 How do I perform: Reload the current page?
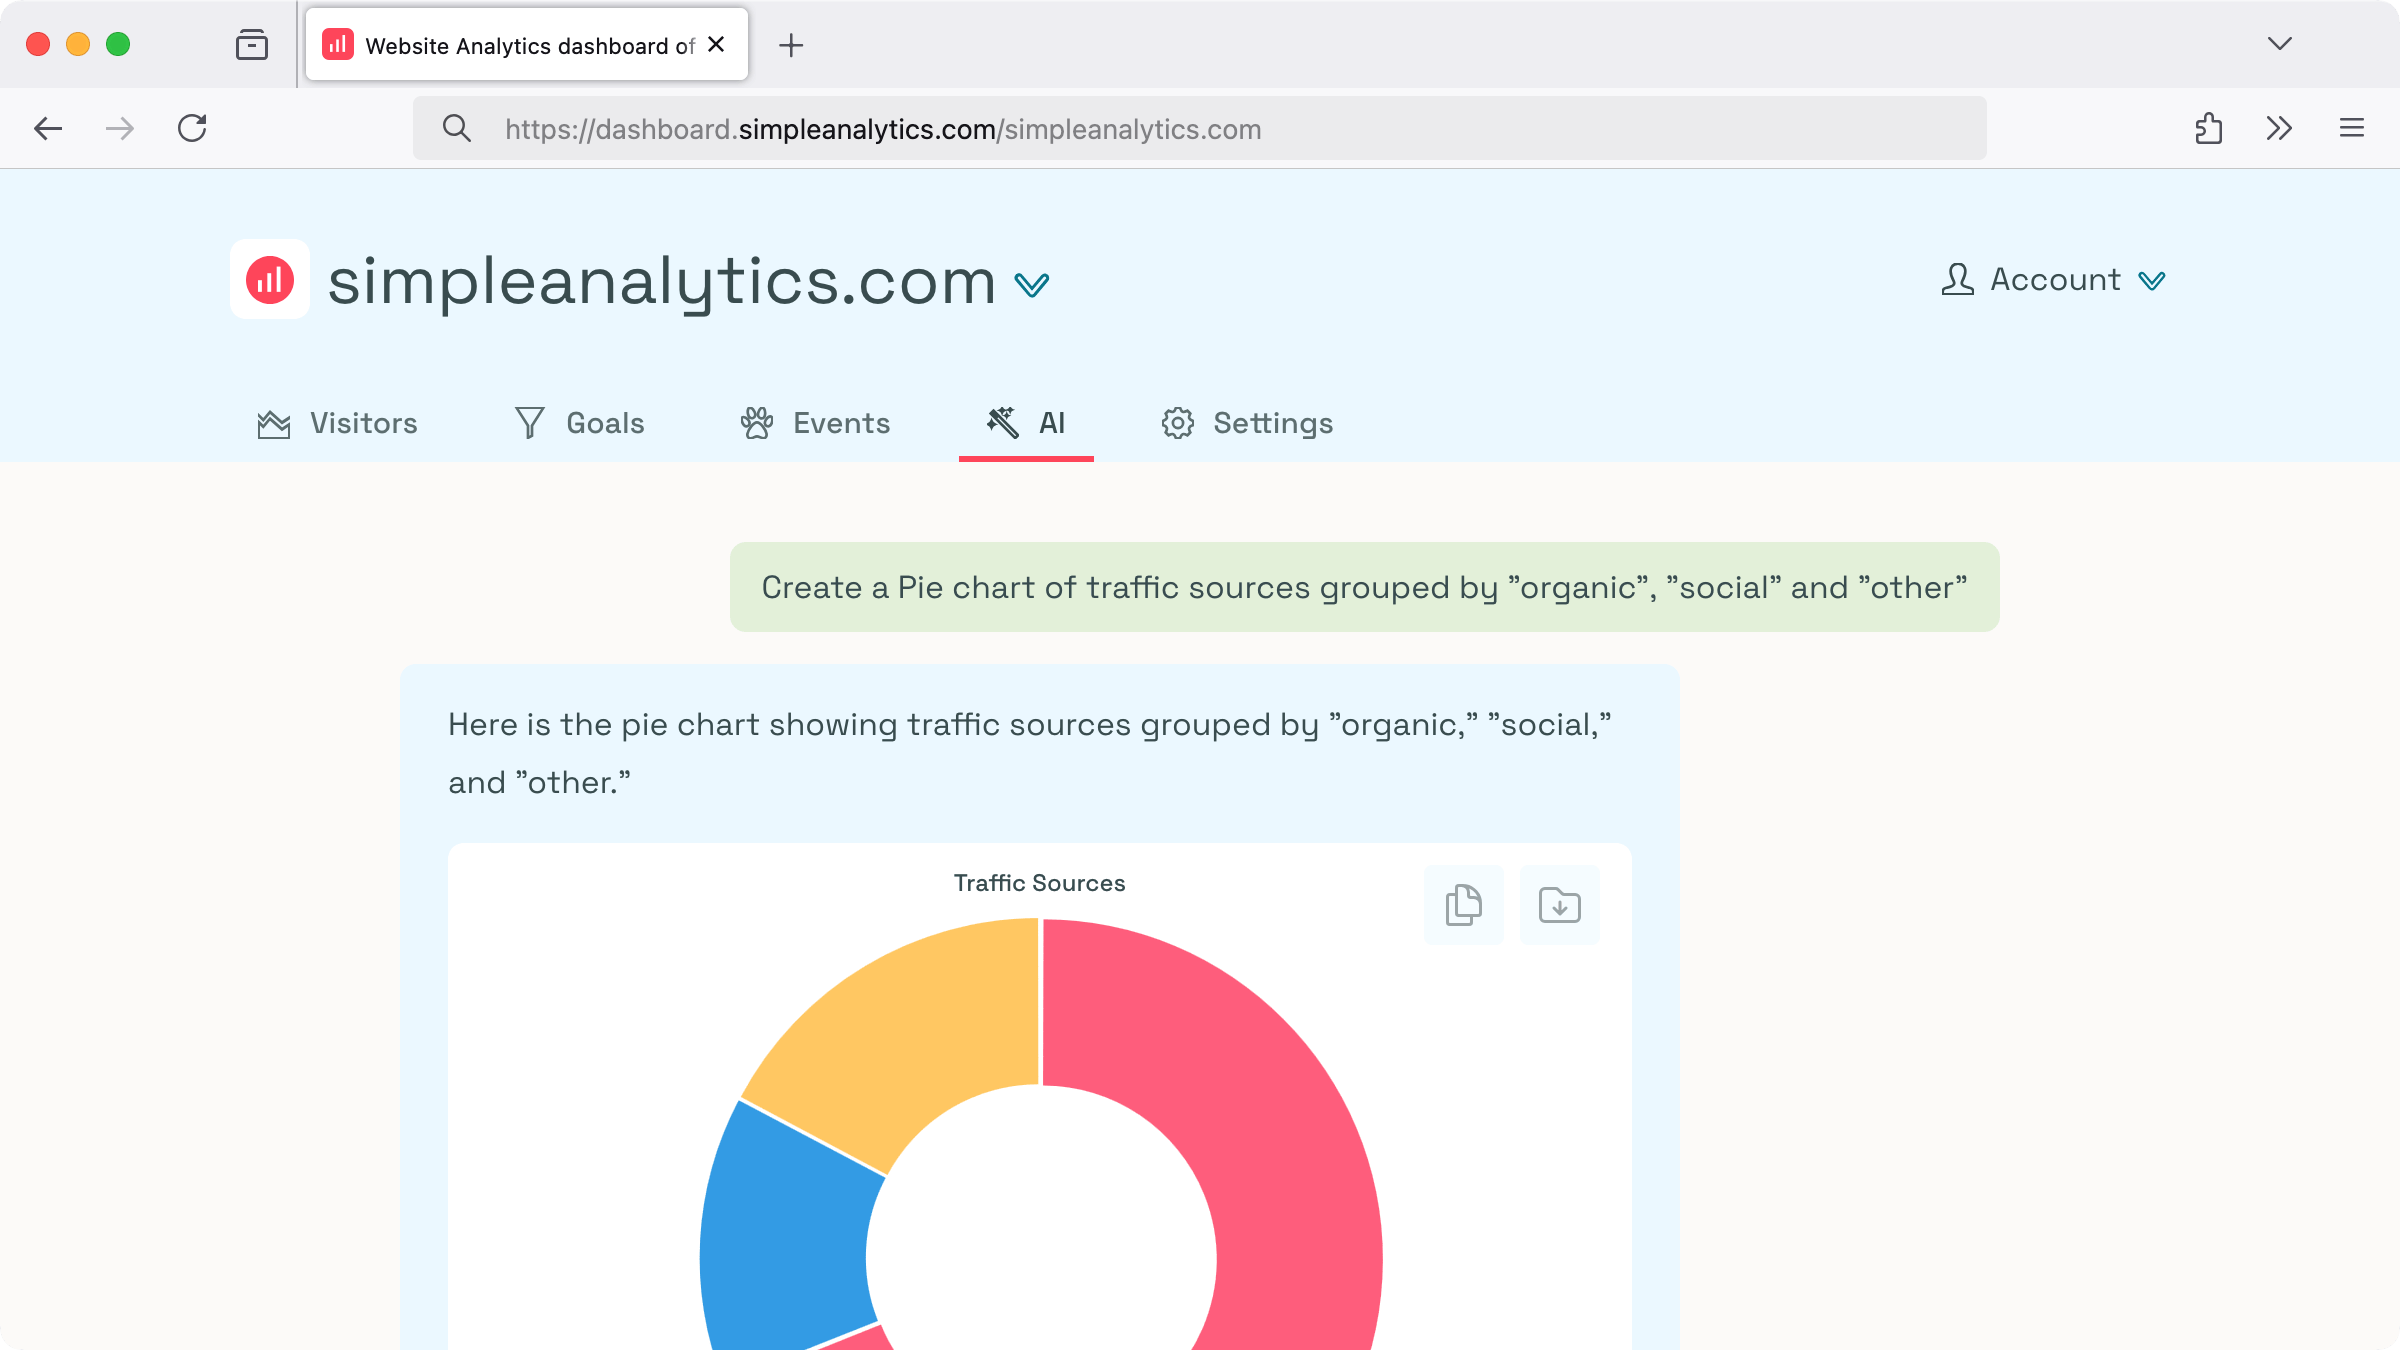pos(192,128)
